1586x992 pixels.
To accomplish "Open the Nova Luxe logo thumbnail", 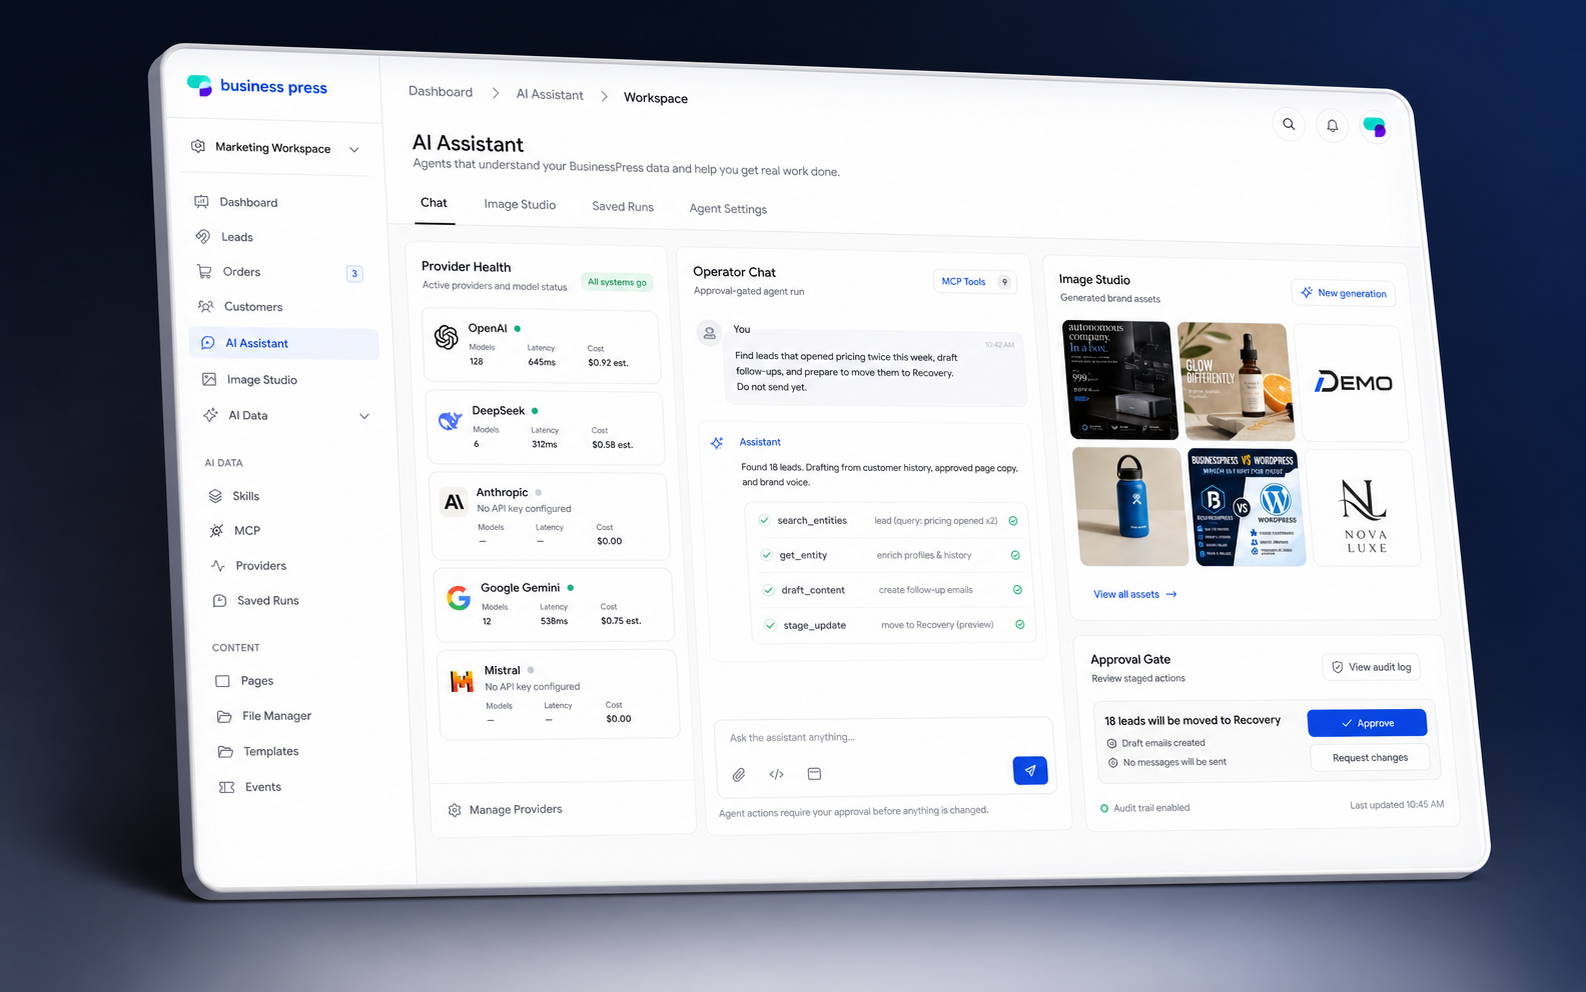I will pyautogui.click(x=1363, y=508).
